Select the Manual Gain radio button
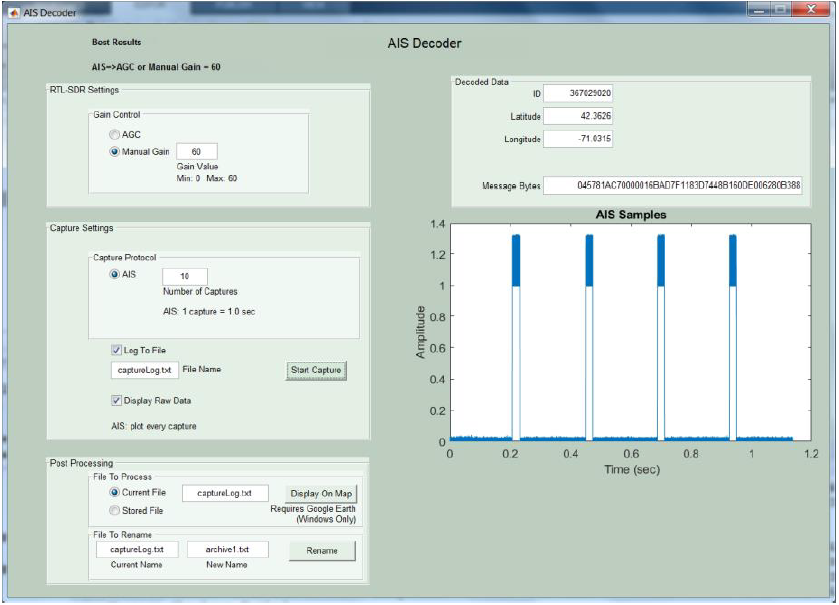 [x=115, y=151]
